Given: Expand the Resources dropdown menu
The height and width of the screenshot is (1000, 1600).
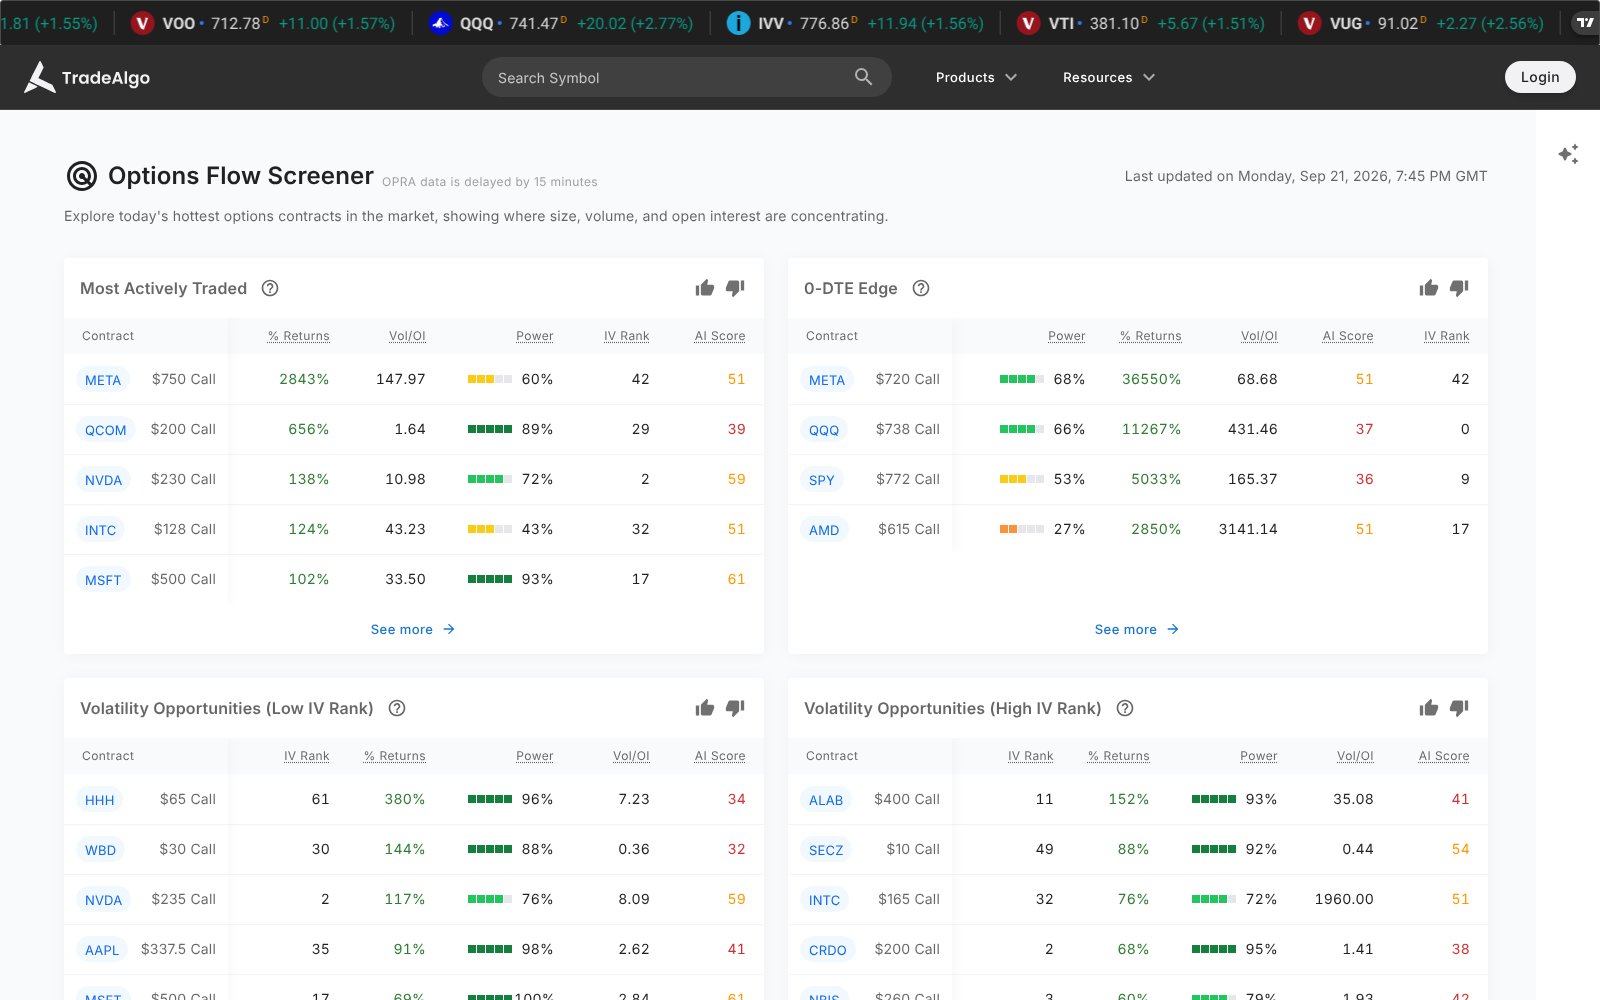Looking at the screenshot, I should [1108, 77].
